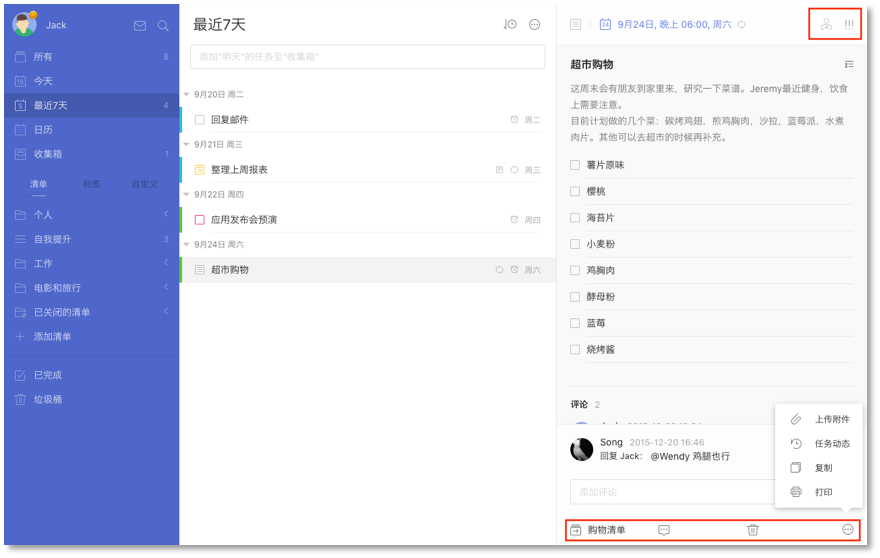Image resolution: width=880 pixels, height=558 pixels.
Task: Select 上传附件 from the popup menu
Action: click(831, 420)
